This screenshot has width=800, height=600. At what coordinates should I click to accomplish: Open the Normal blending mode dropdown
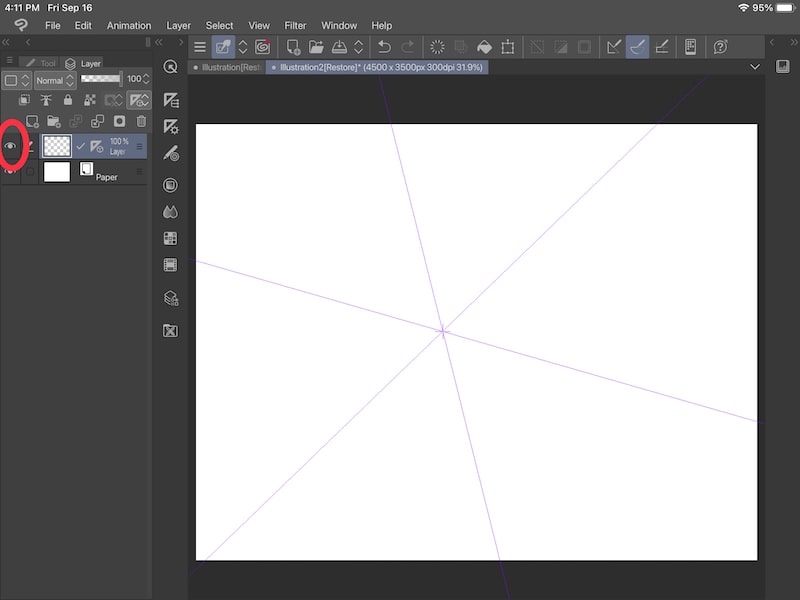53,80
